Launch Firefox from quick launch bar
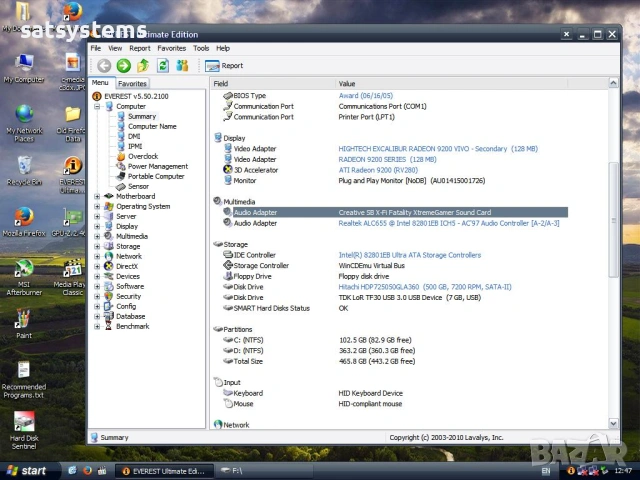Viewport: 640px width, 480px height. [87, 471]
